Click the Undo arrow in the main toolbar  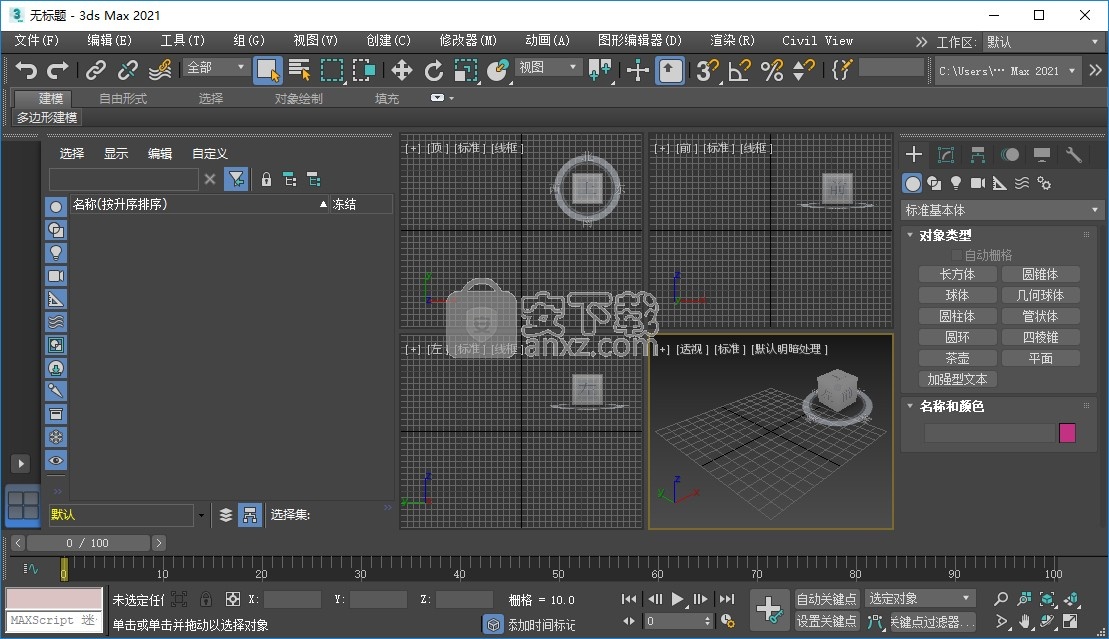tap(26, 70)
